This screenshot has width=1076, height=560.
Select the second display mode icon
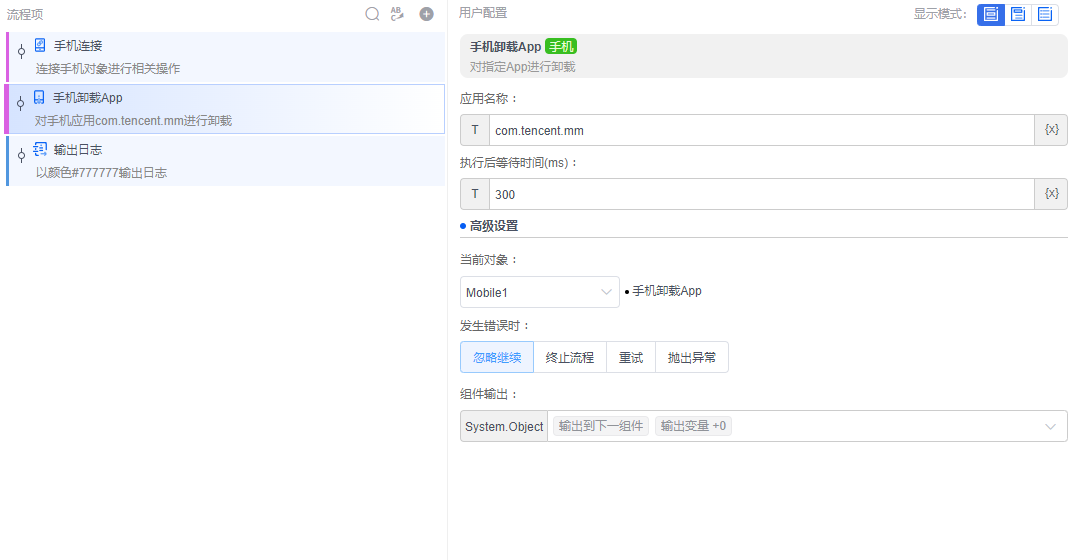1018,14
